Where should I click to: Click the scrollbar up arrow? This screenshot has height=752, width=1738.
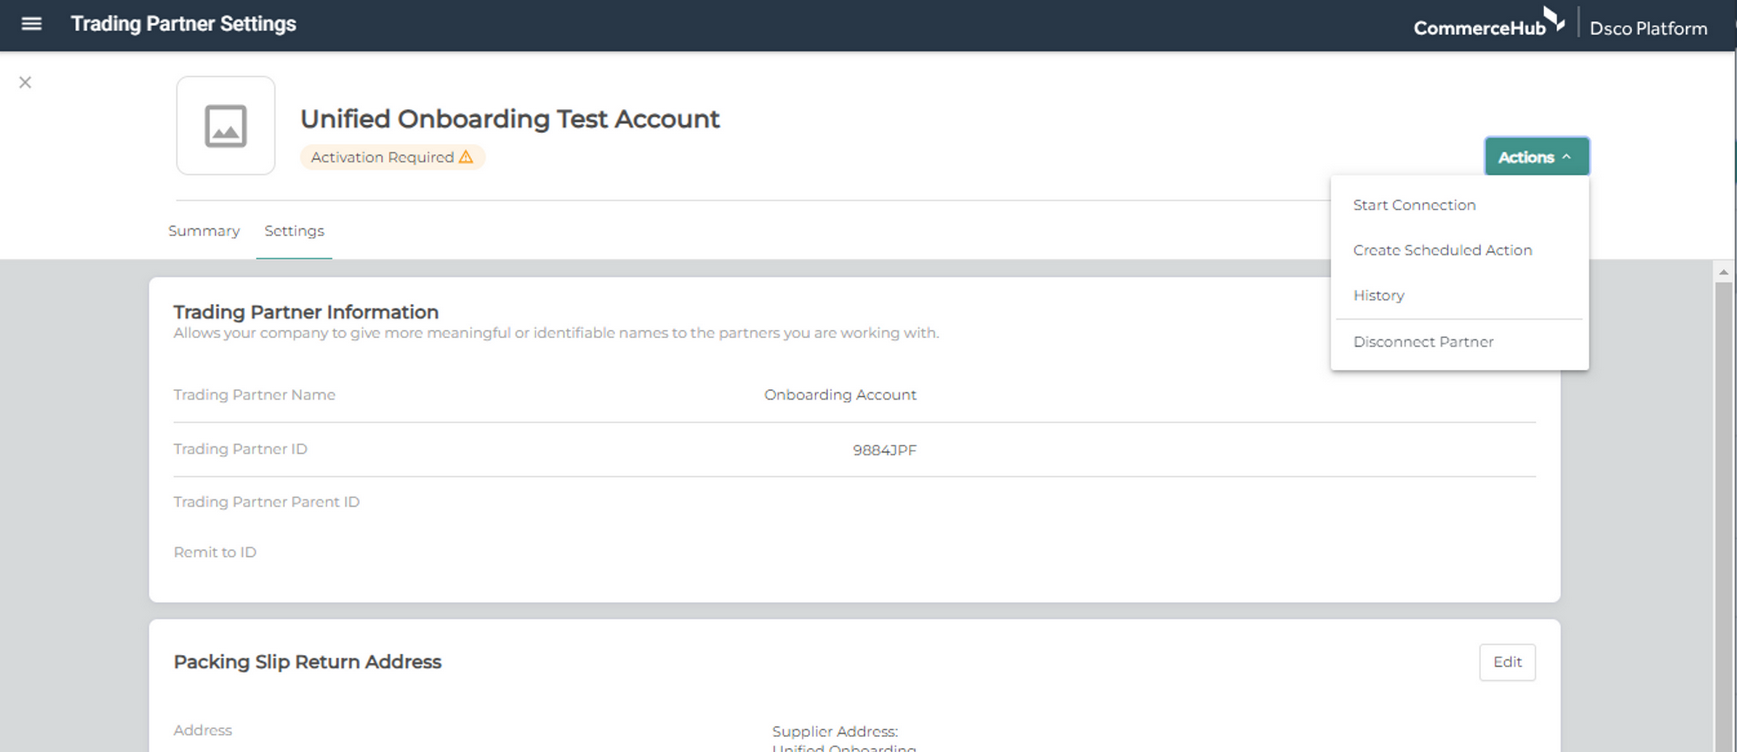pos(1723,271)
